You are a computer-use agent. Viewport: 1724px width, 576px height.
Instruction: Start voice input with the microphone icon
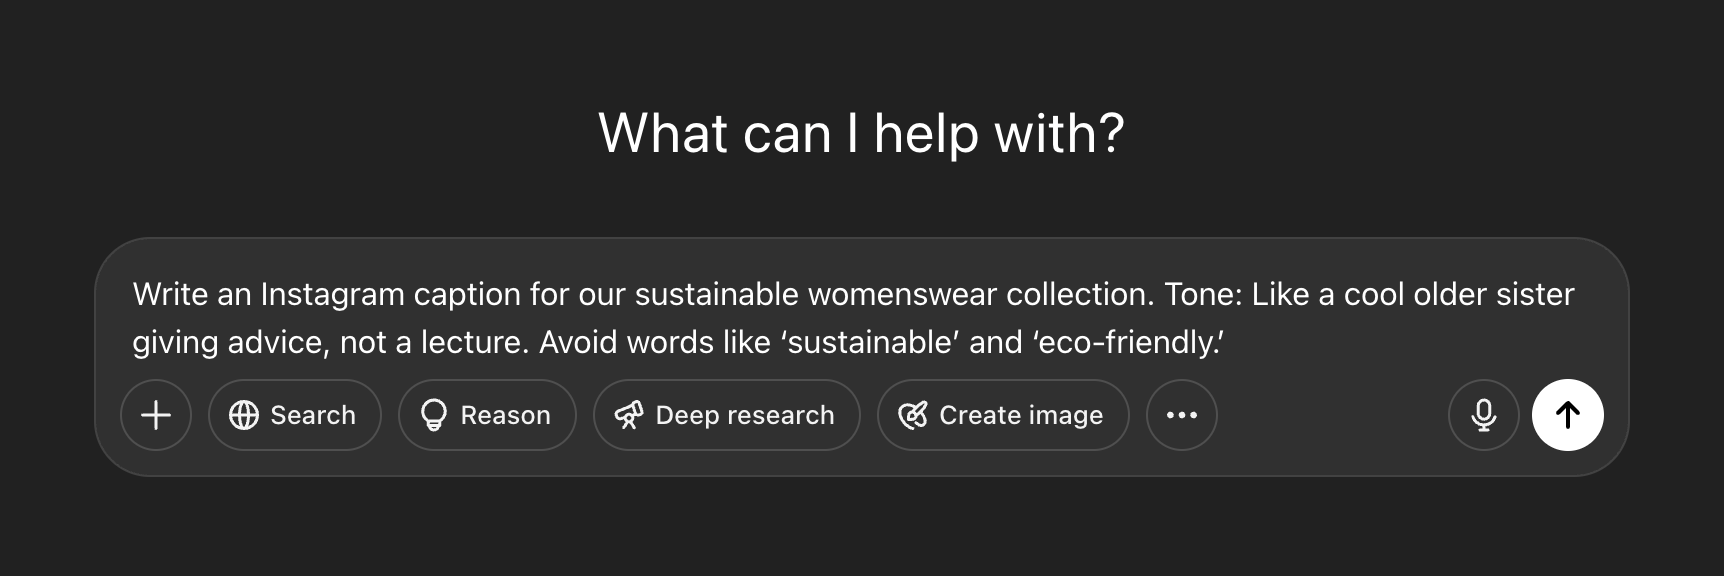[1484, 415]
